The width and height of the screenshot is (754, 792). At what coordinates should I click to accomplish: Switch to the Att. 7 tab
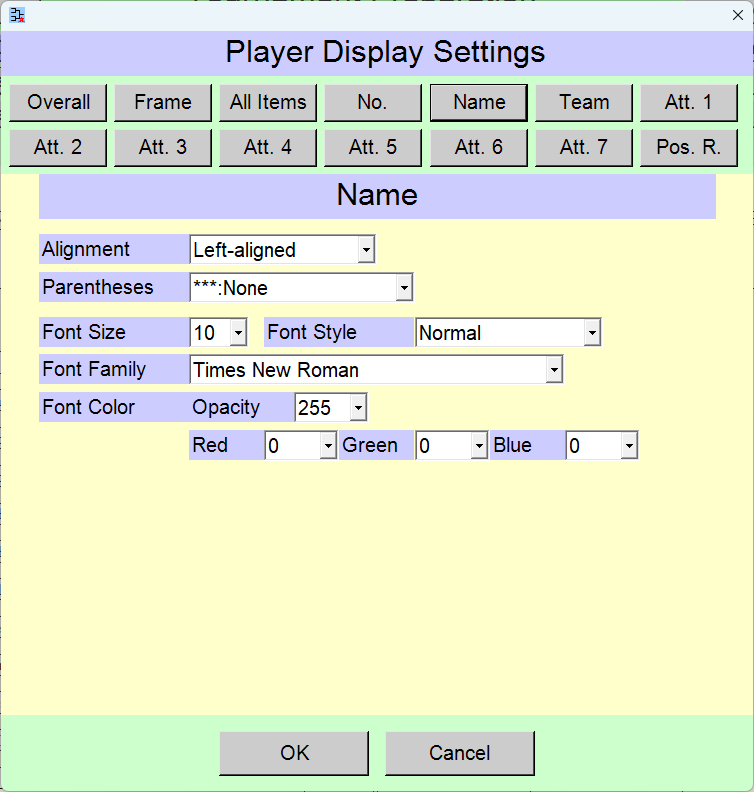pos(584,147)
